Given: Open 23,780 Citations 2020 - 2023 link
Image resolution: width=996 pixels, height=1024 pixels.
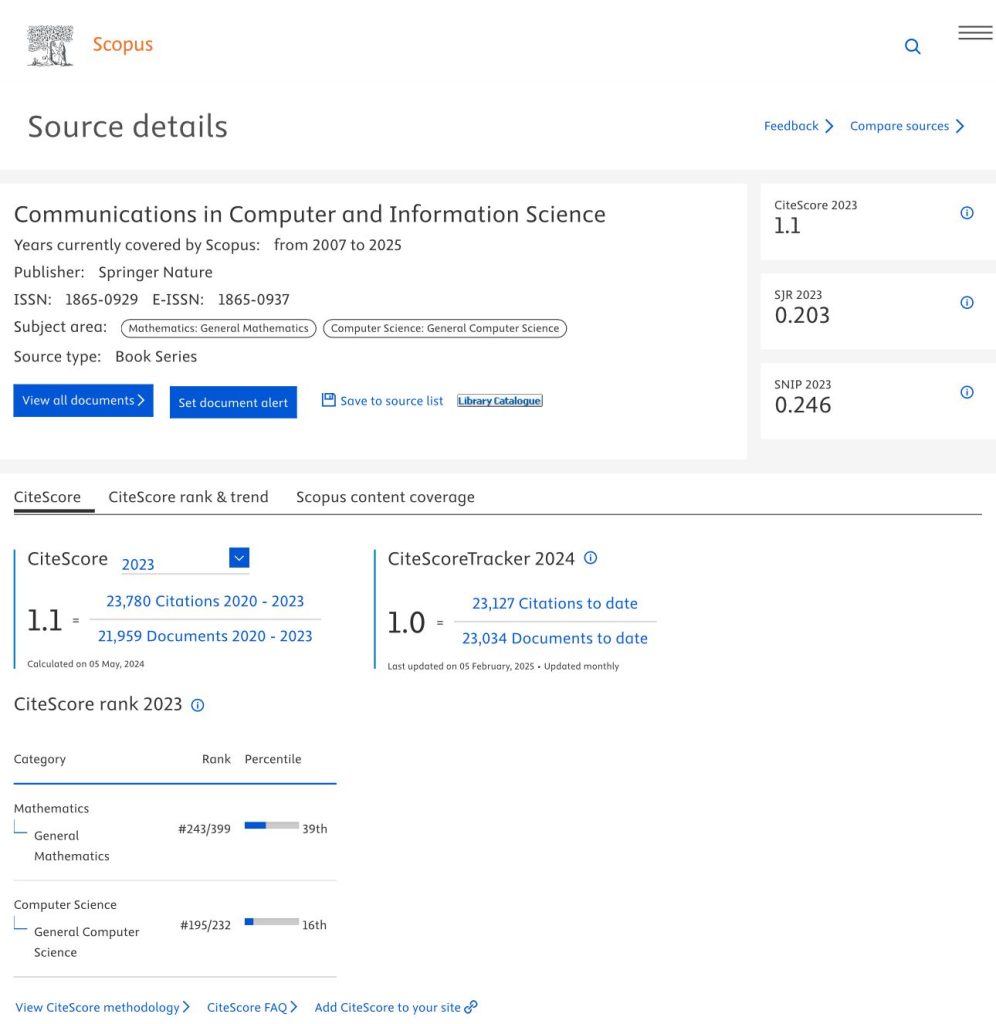Looking at the screenshot, I should pyautogui.click(x=205, y=601).
